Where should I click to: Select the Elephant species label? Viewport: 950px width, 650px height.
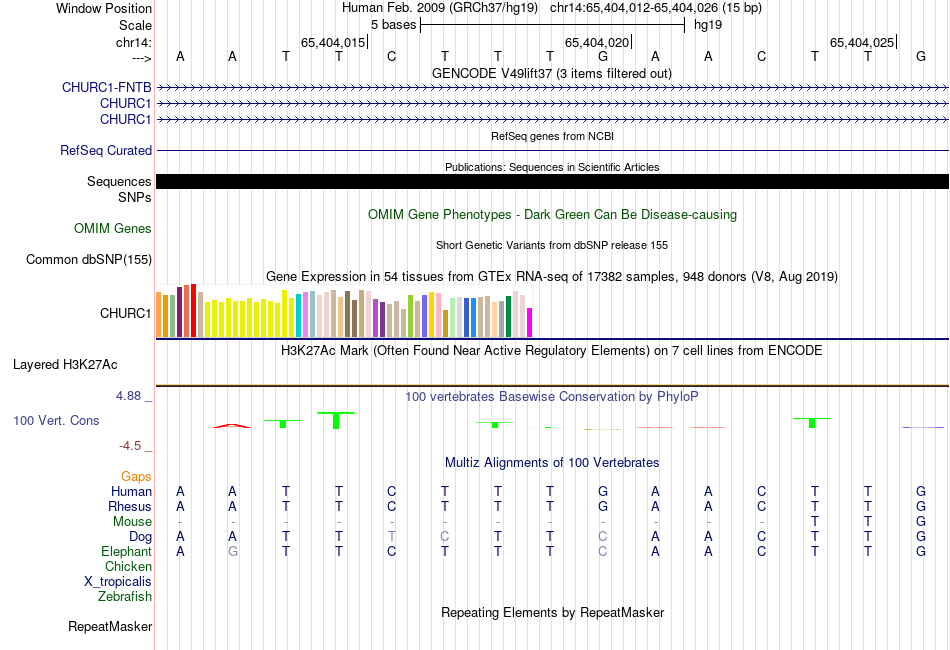[x=127, y=551]
